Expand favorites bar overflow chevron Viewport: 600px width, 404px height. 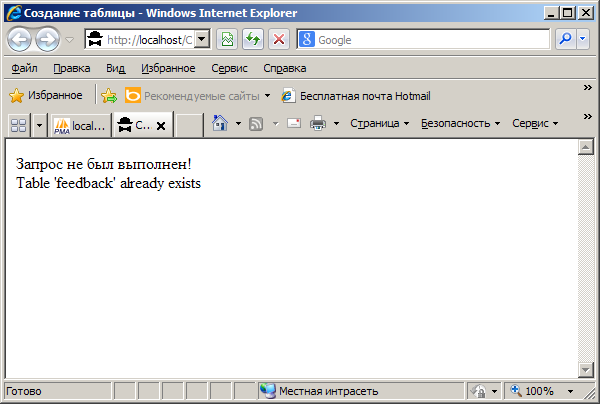point(587,88)
